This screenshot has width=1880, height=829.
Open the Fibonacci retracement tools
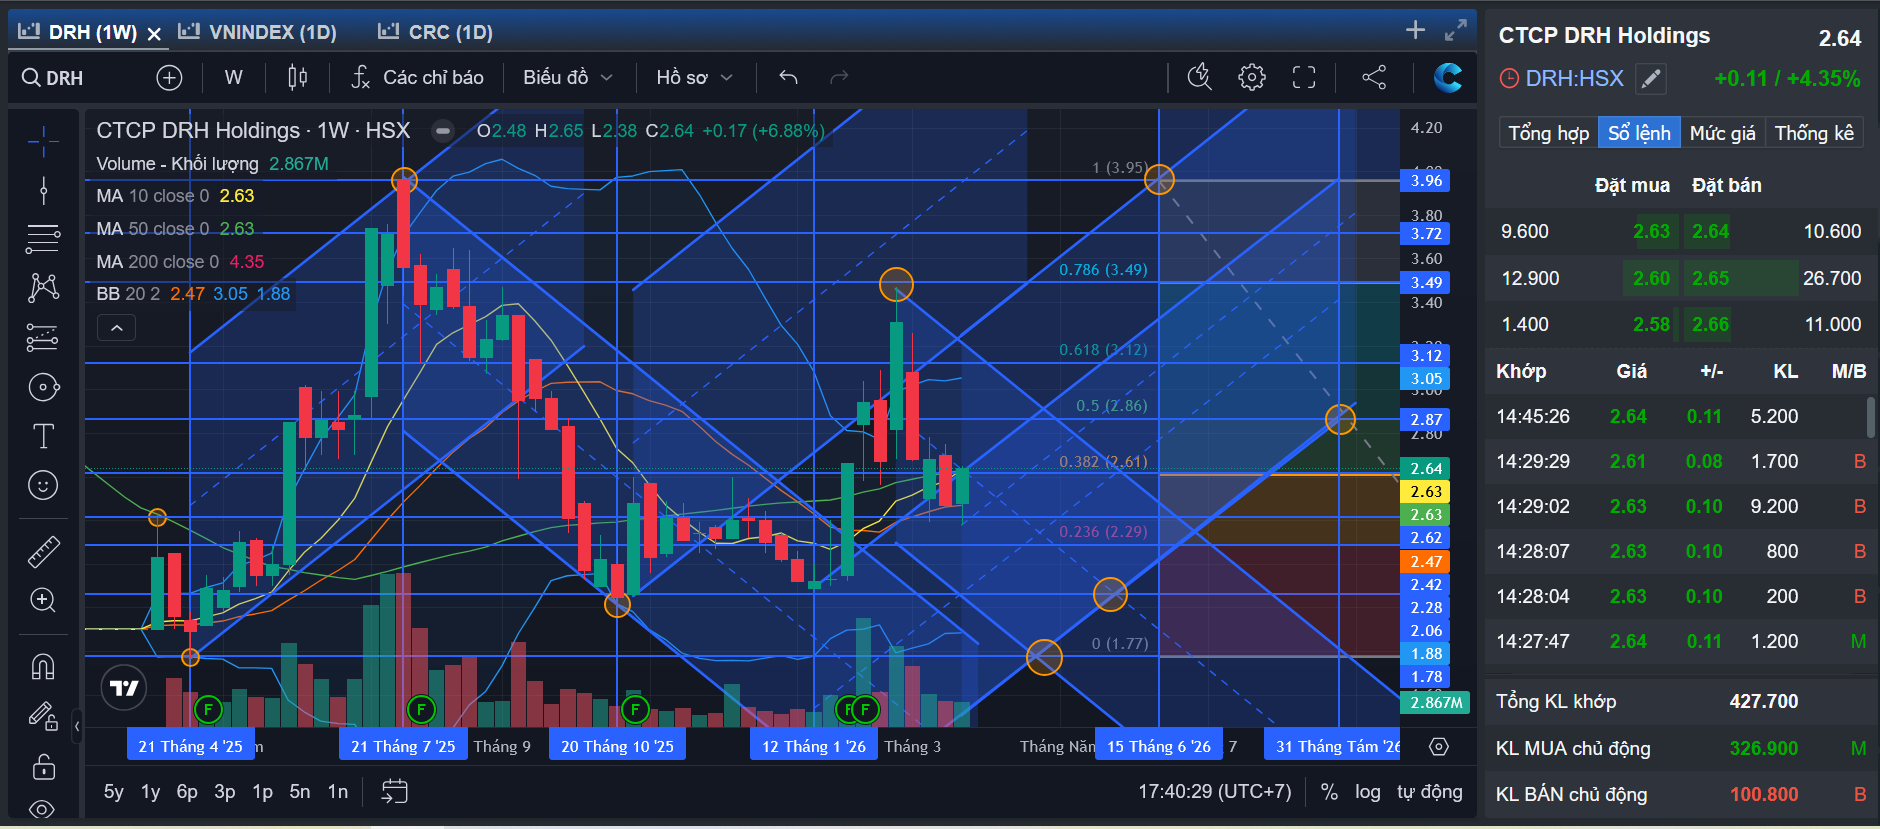click(43, 239)
